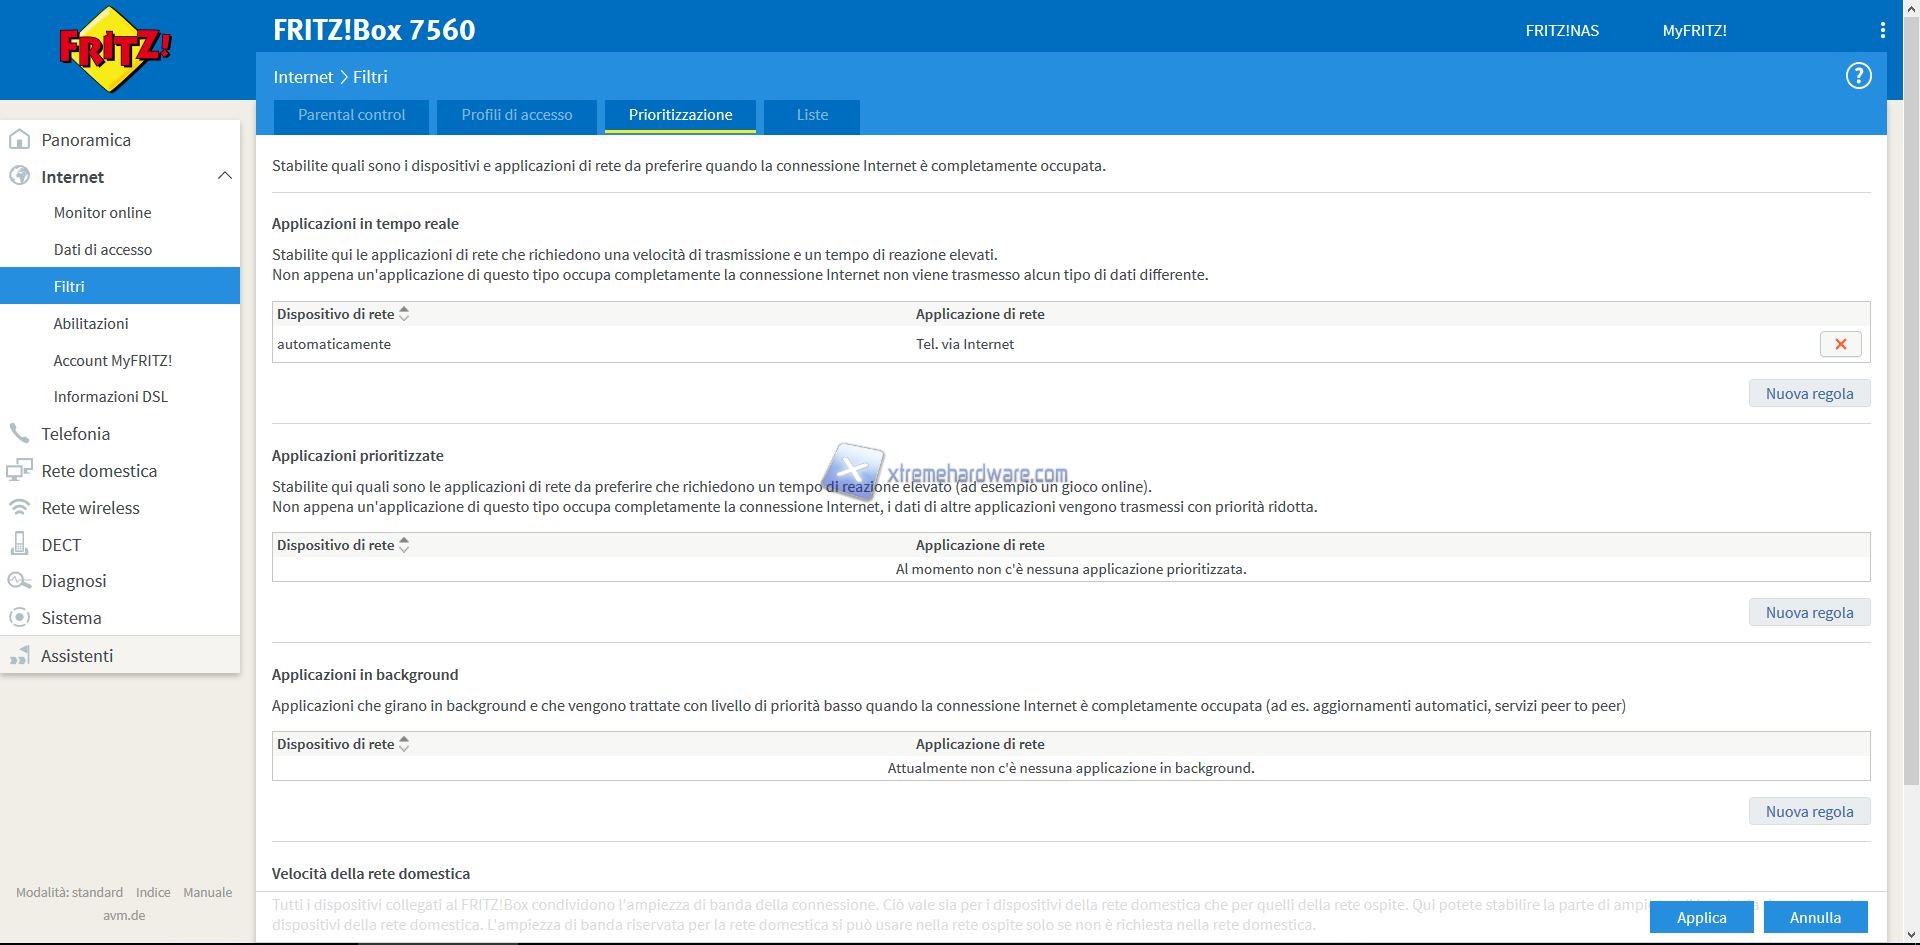Click the Rete wireless wifi icon
This screenshot has width=1920, height=945.
coord(19,508)
